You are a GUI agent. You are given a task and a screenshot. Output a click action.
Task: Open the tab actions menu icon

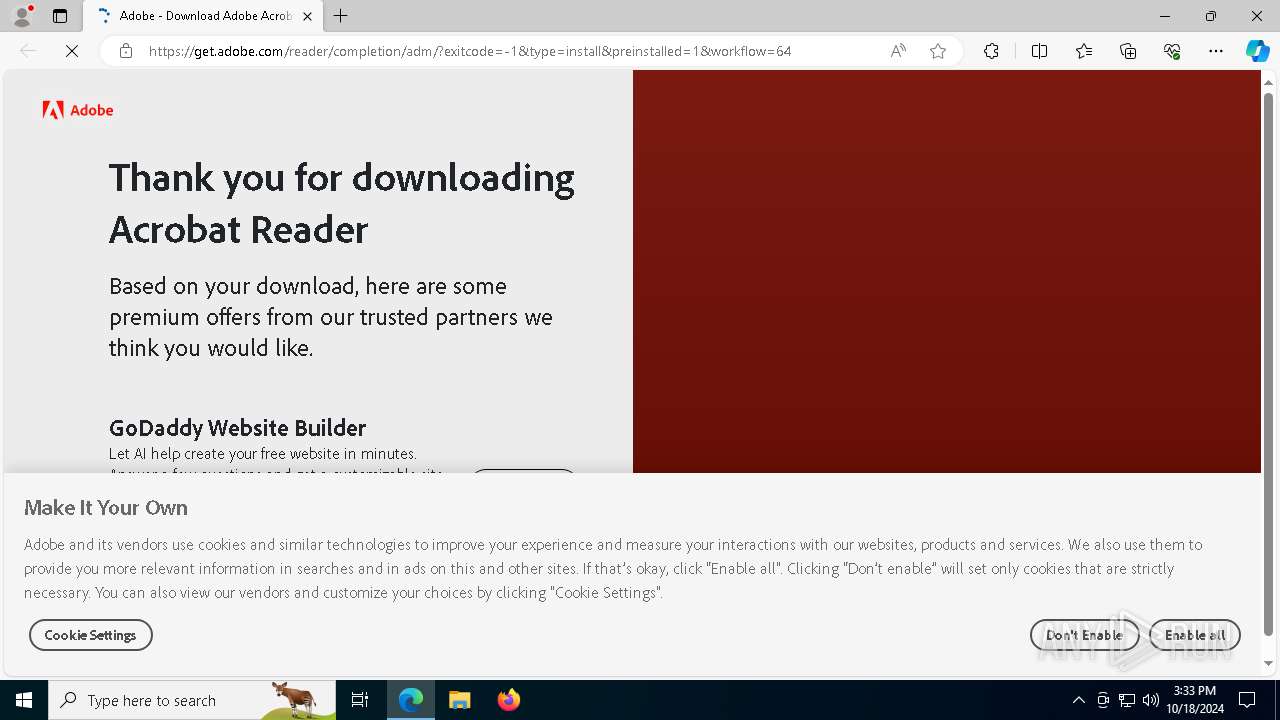[60, 16]
